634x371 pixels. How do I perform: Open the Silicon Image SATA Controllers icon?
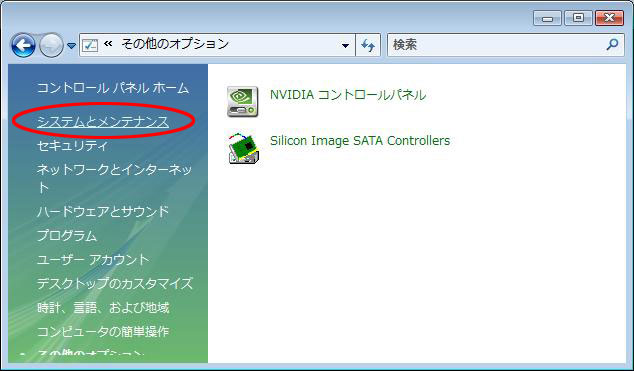coord(243,148)
